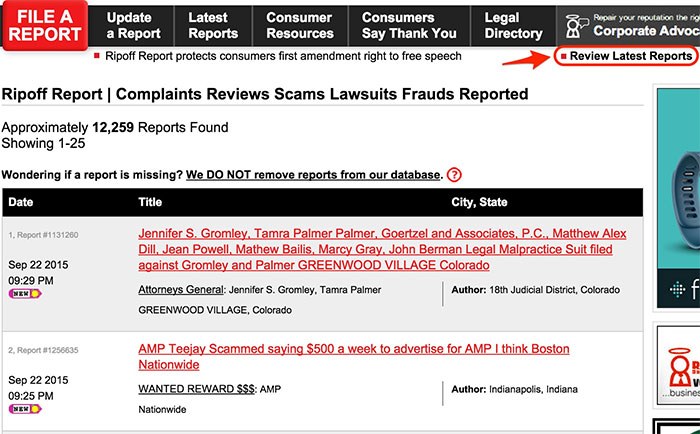This screenshot has height=434, width=700.
Task: Click the red FILE A REPORT button
Action: tap(44, 25)
